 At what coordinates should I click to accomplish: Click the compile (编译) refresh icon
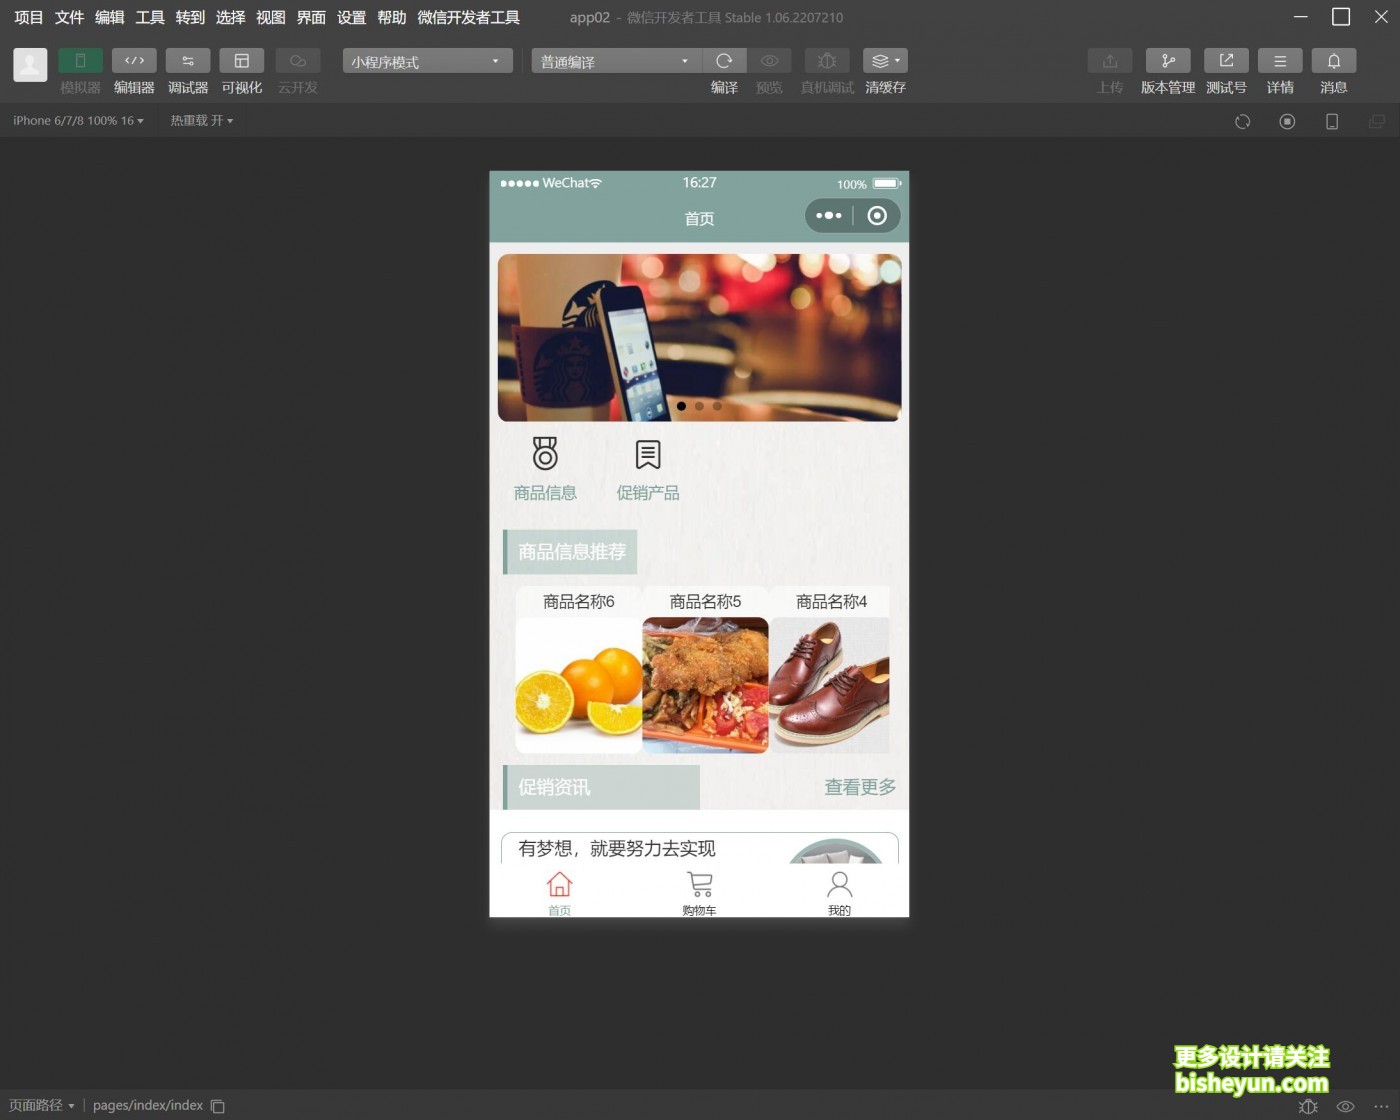click(x=725, y=61)
